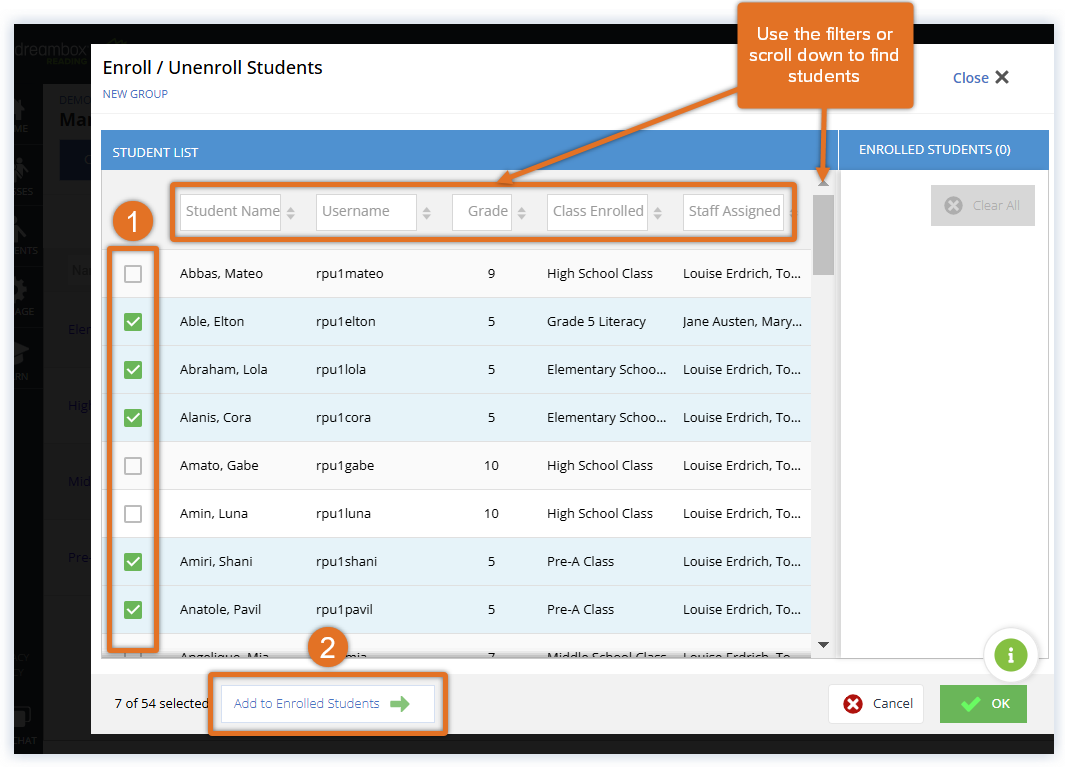Click username rpu1cora
Image resolution: width=1065 pixels, height=767 pixels.
(343, 418)
